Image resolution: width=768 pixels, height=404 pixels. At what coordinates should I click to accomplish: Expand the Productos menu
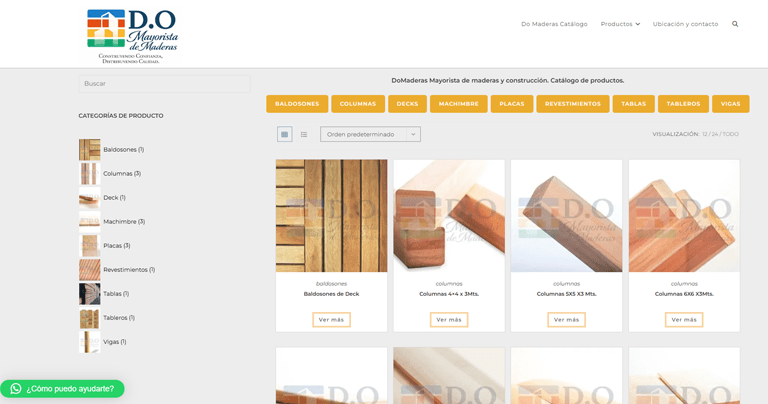(x=620, y=24)
